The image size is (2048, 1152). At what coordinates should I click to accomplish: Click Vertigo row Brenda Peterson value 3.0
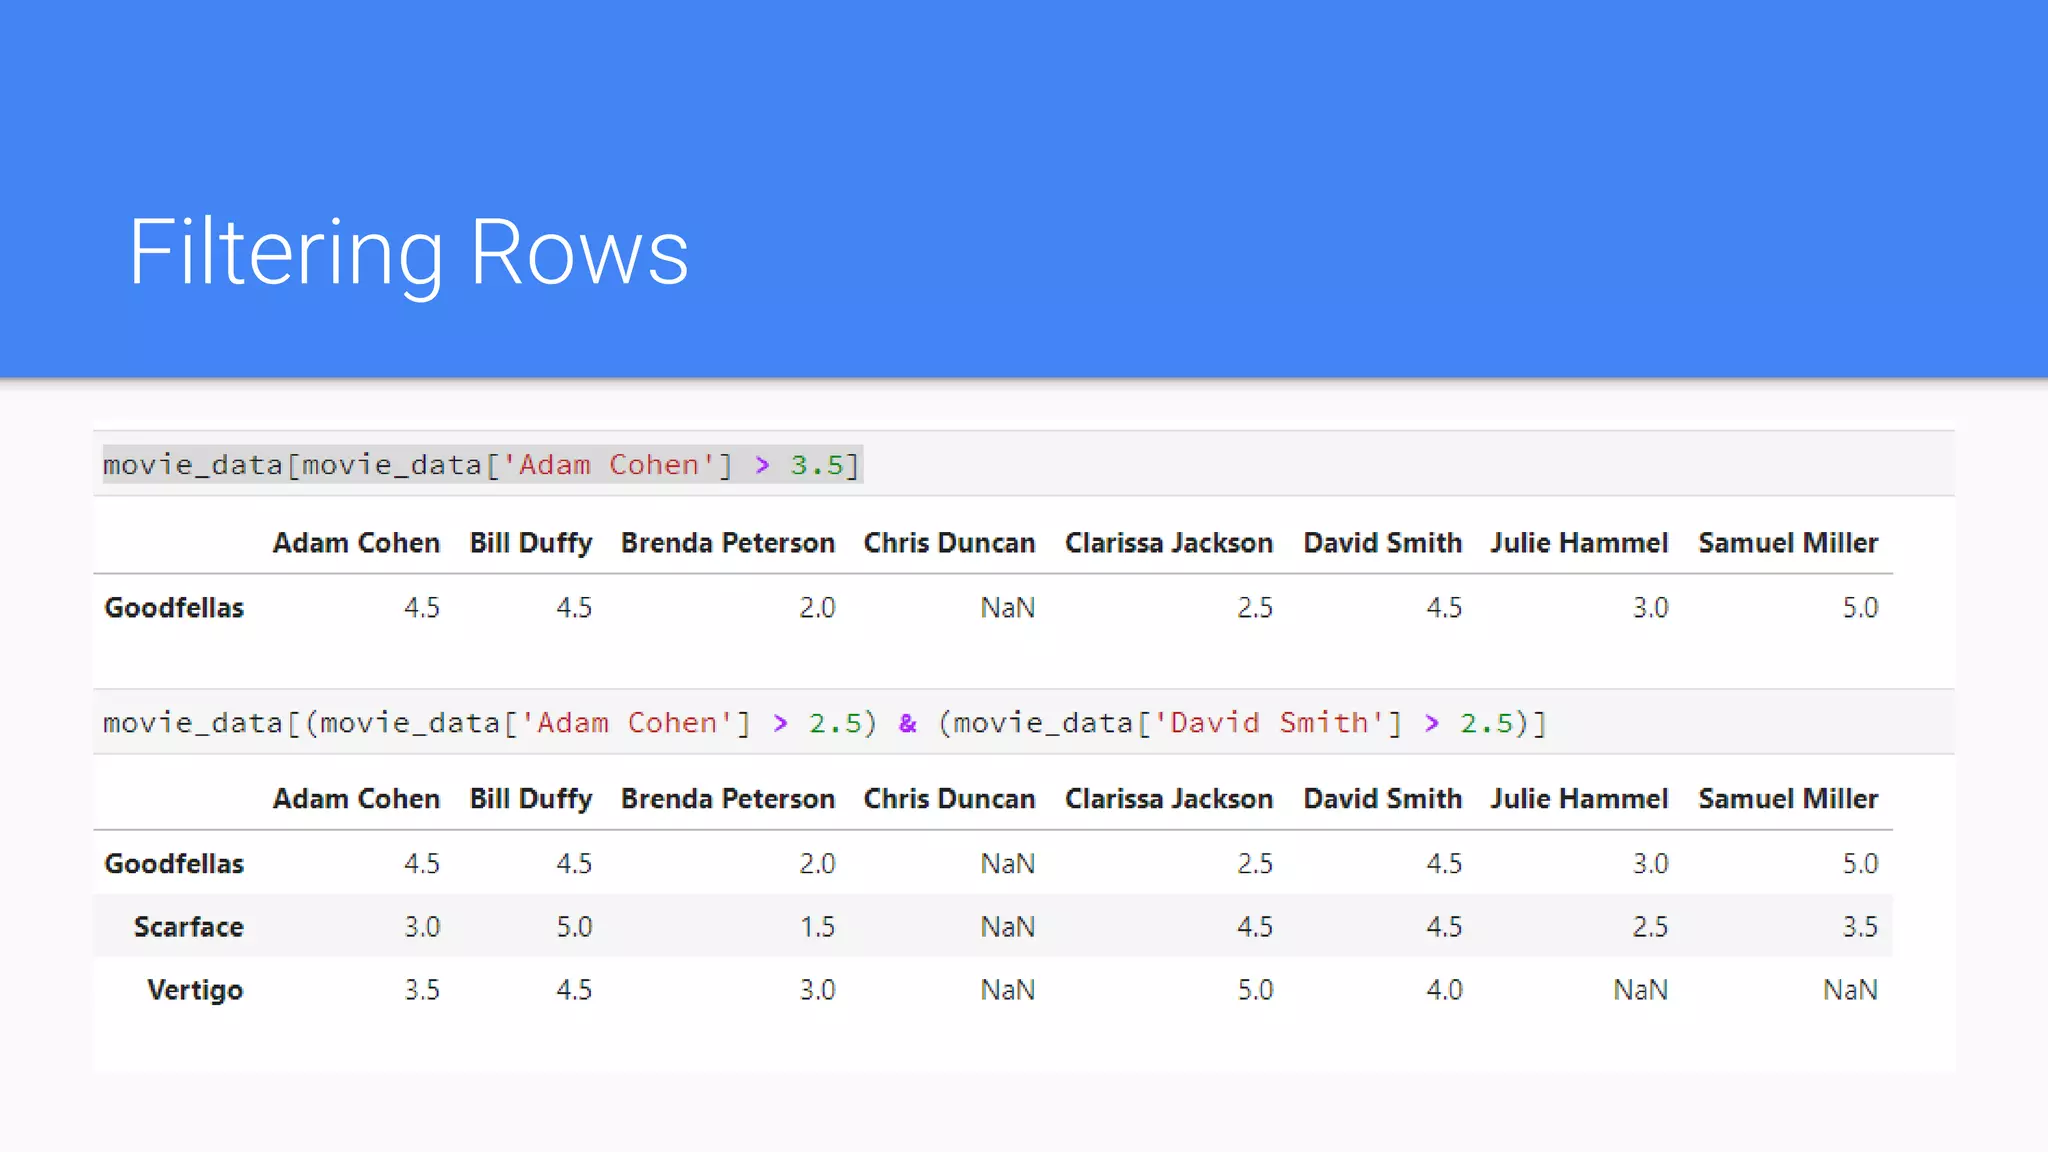[x=817, y=990]
